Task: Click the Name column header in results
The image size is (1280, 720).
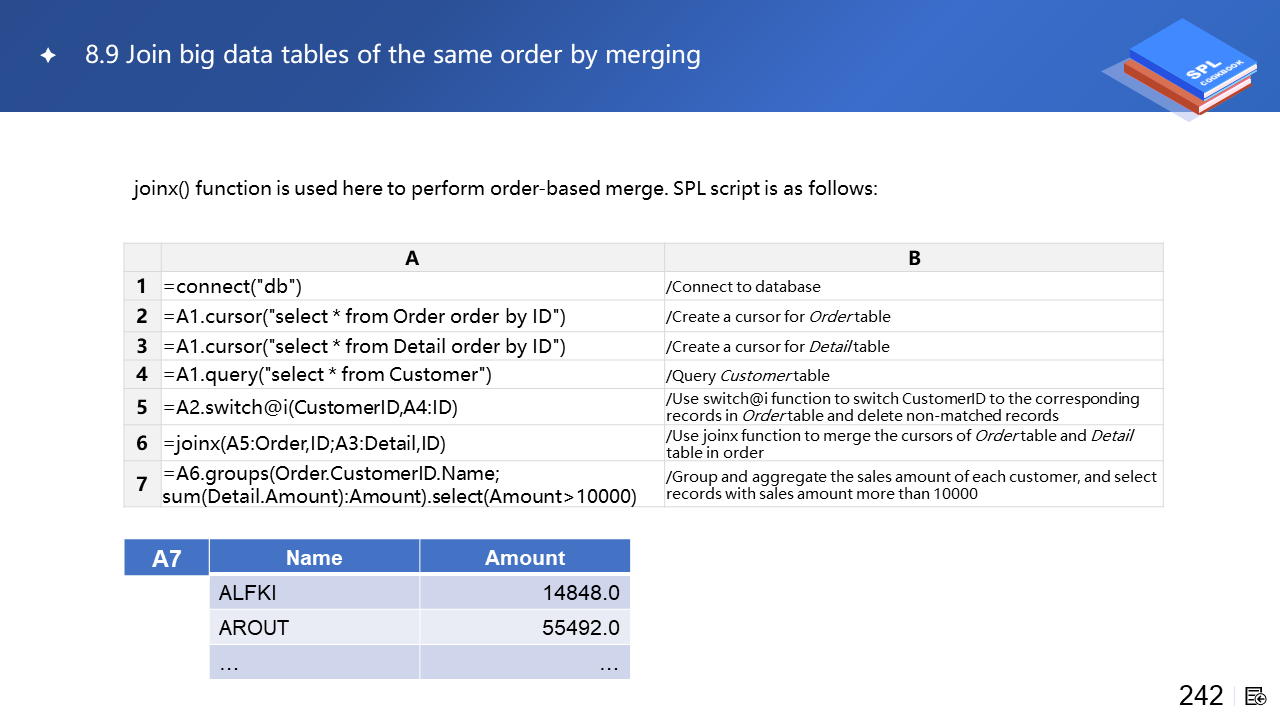Action: pyautogui.click(x=314, y=558)
